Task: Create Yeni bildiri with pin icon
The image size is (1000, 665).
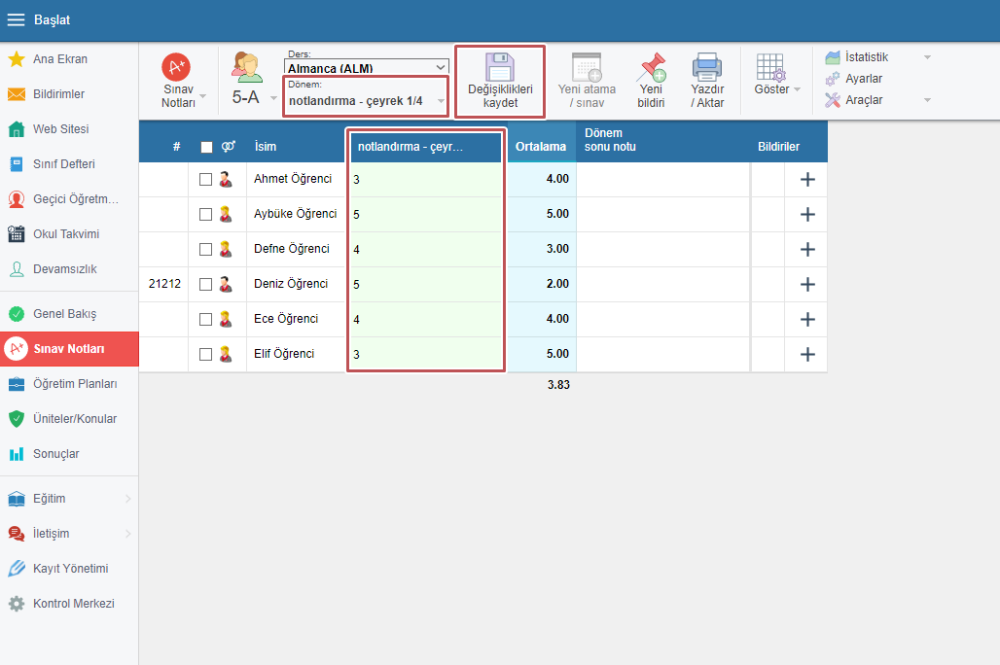Action: click(x=652, y=67)
